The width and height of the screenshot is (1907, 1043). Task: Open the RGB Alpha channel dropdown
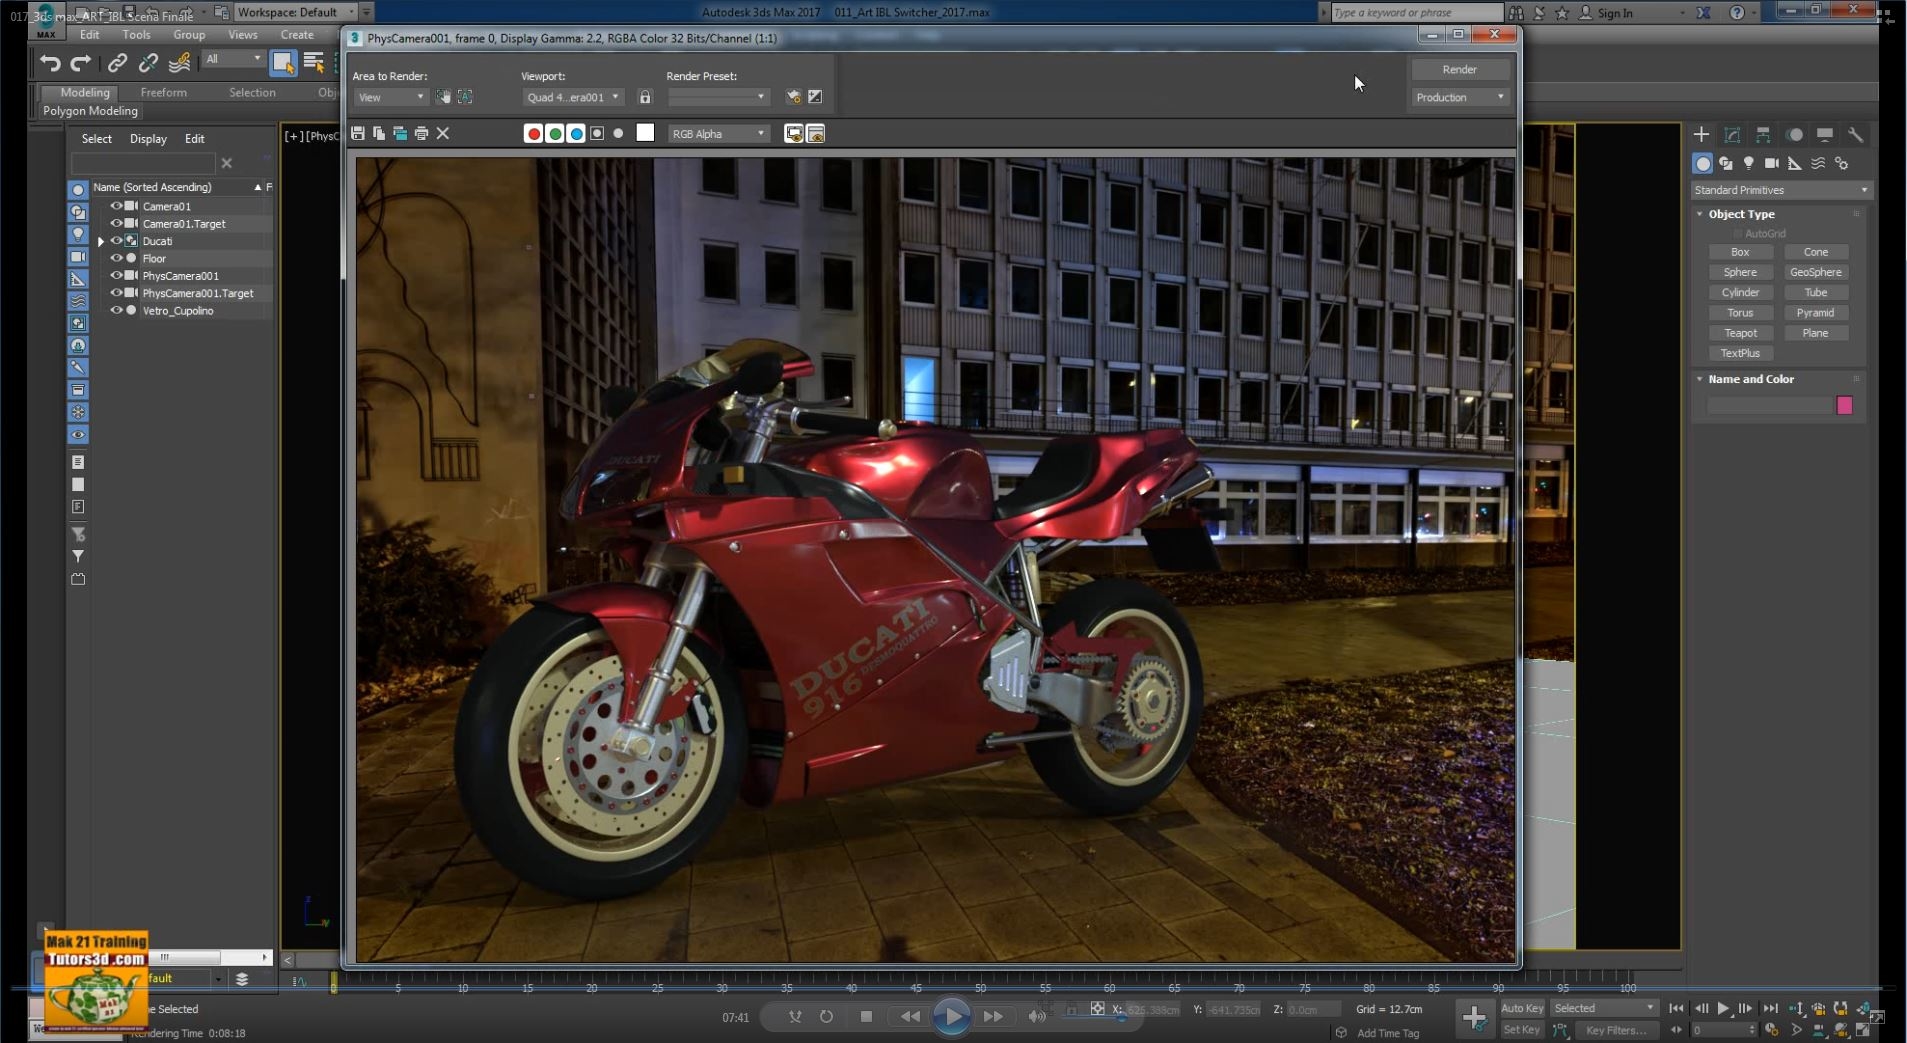(x=718, y=133)
